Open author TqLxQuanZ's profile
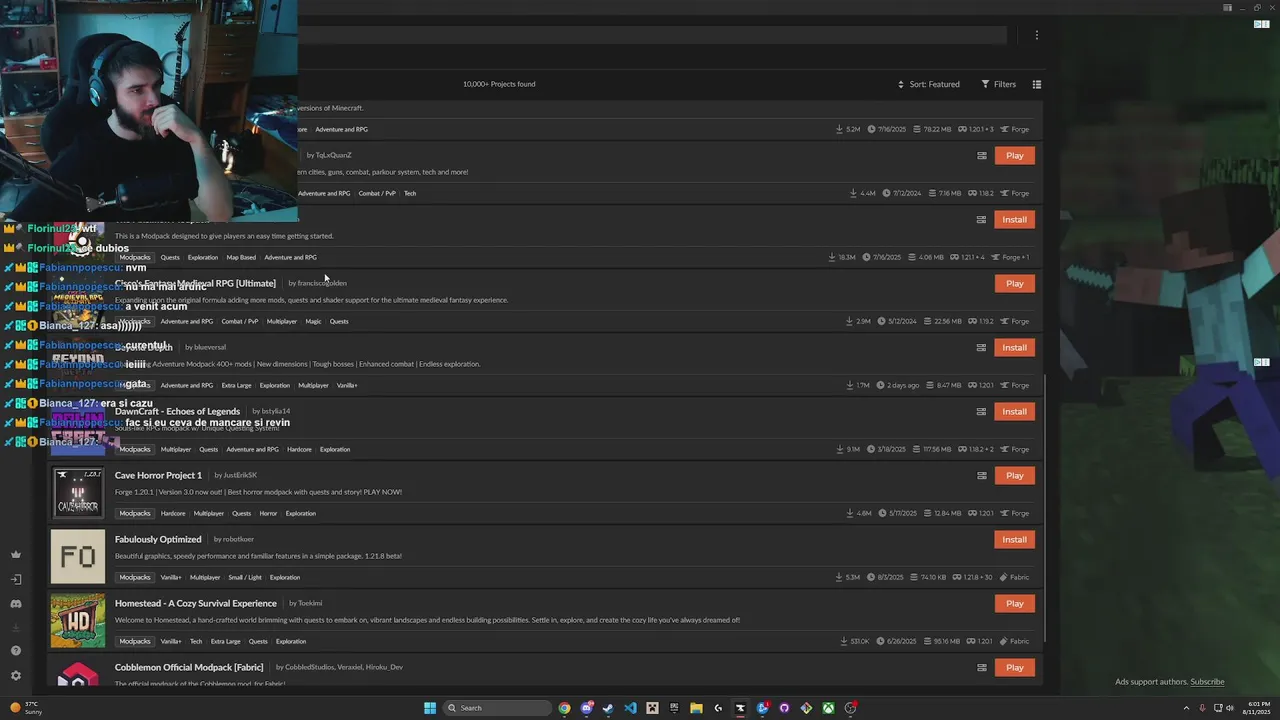Screen dimensions: 1280x720 pos(334,155)
